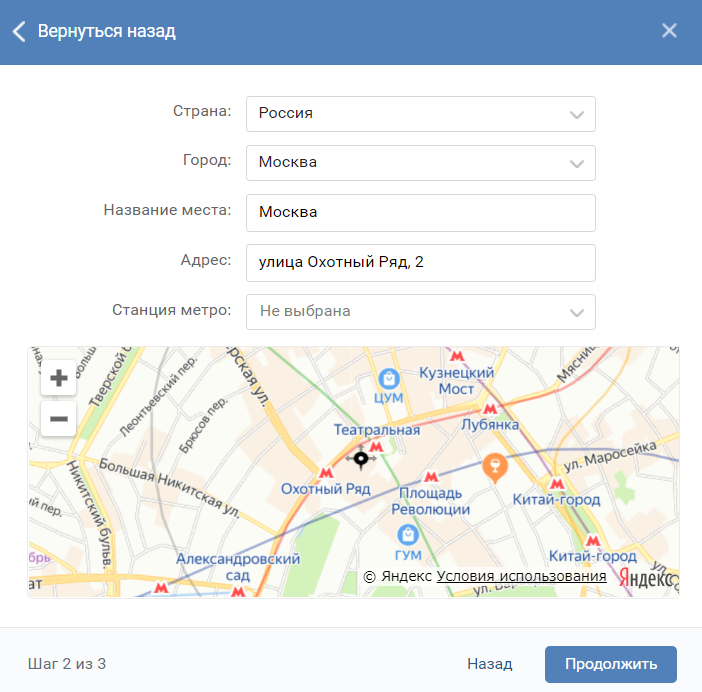Image resolution: width=702 pixels, height=692 pixels.
Task: Click the 'Вернуться назад' header link
Action: [x=107, y=31]
